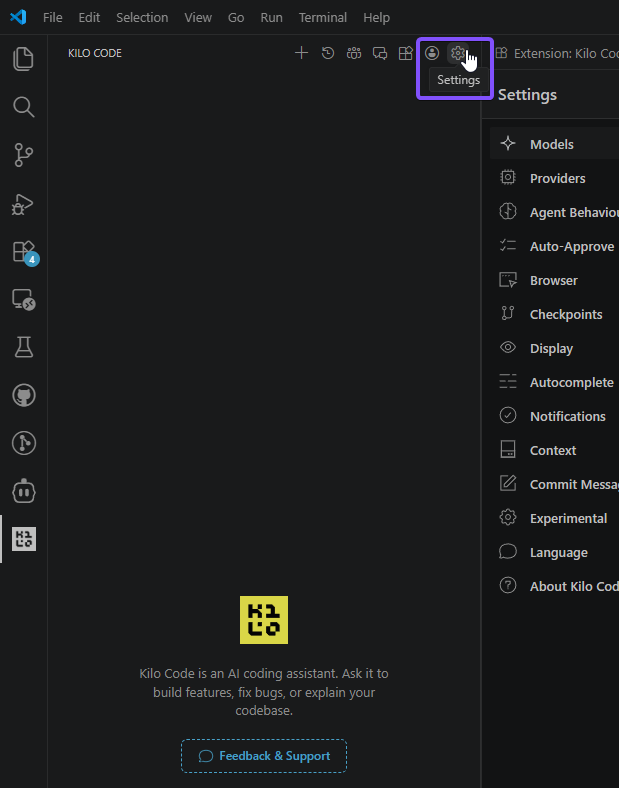Viewport: 619px width, 788px height.
Task: Click the yellow Kilo Code logo
Action: click(264, 620)
